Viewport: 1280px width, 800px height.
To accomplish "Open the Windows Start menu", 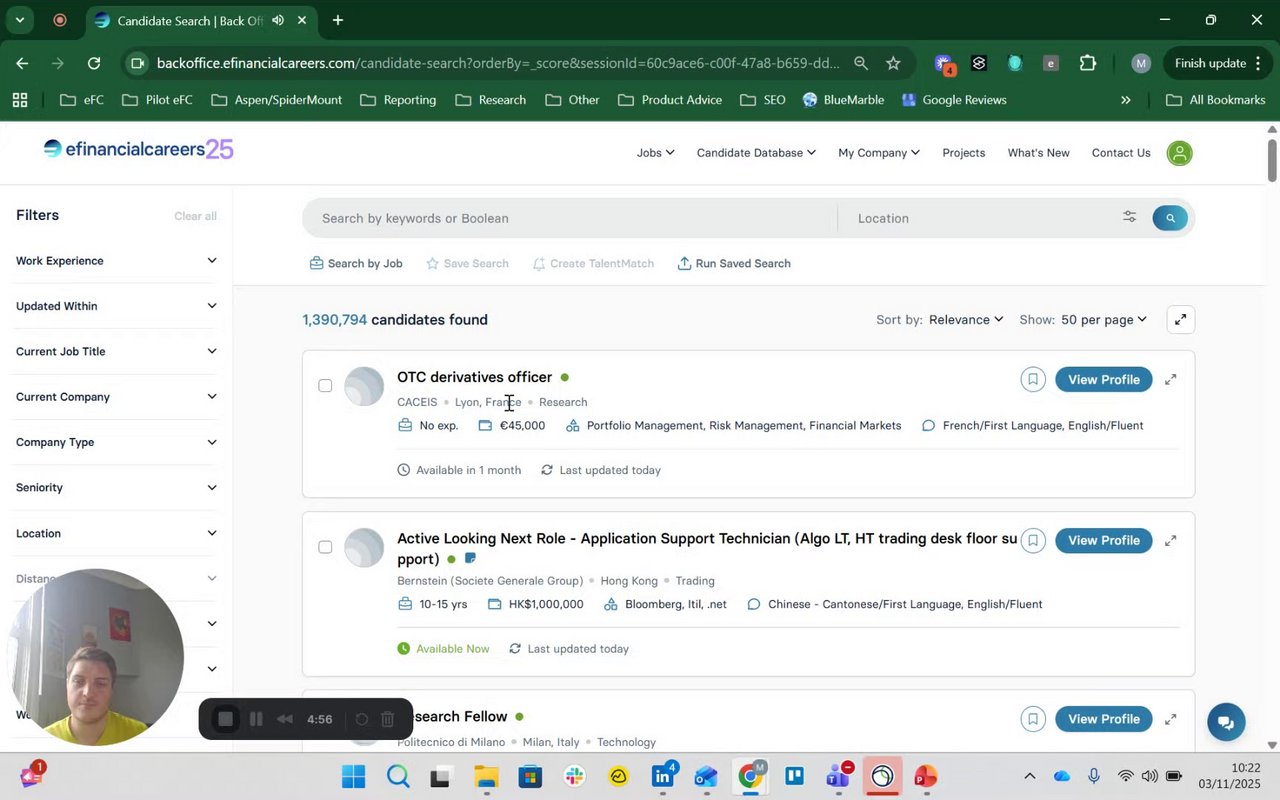I will click(x=353, y=777).
